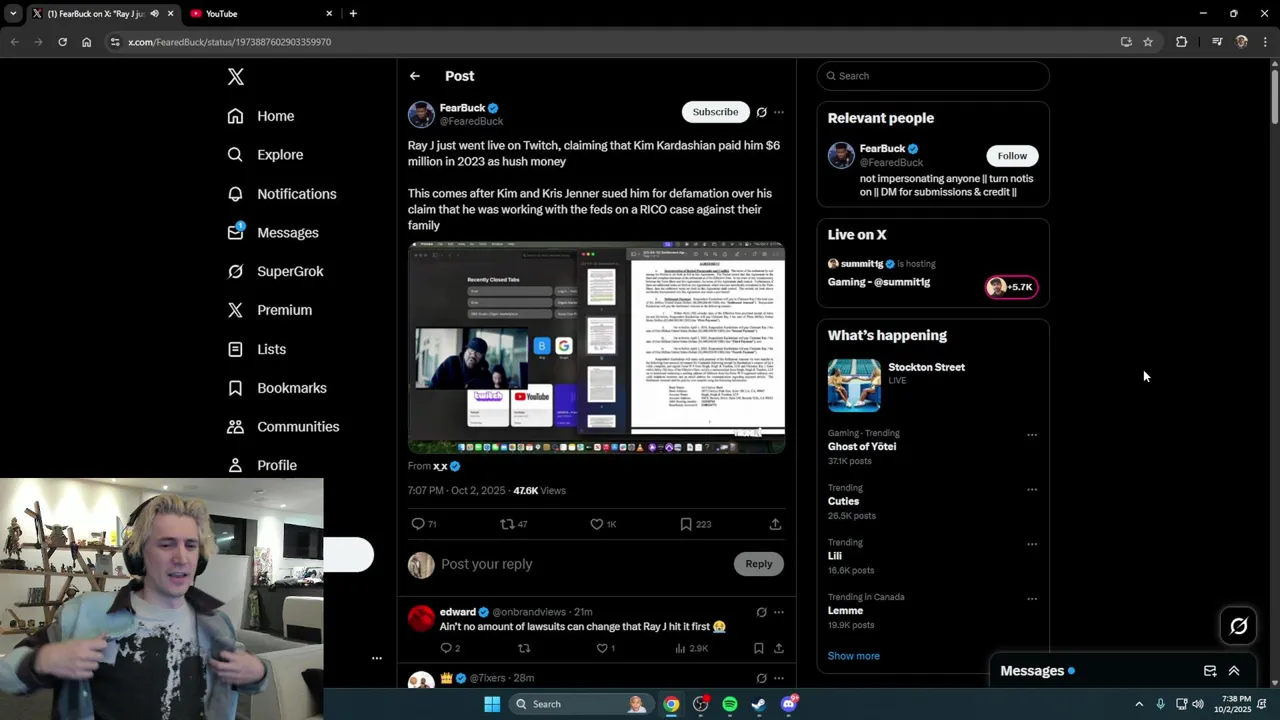Share FearBuck's post
Screen dimensions: 1280x720
pyautogui.click(x=775, y=524)
